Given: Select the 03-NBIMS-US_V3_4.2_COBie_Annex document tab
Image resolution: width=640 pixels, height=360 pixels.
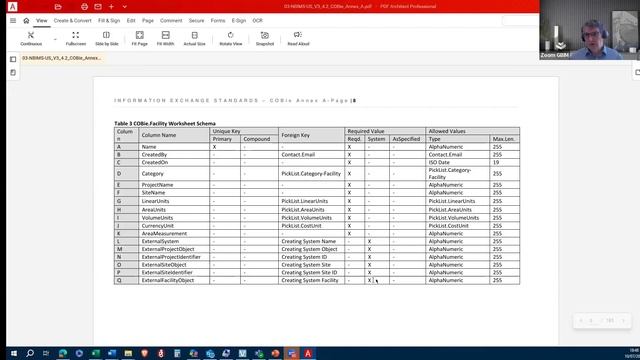Looking at the screenshot, I should click(x=62, y=58).
